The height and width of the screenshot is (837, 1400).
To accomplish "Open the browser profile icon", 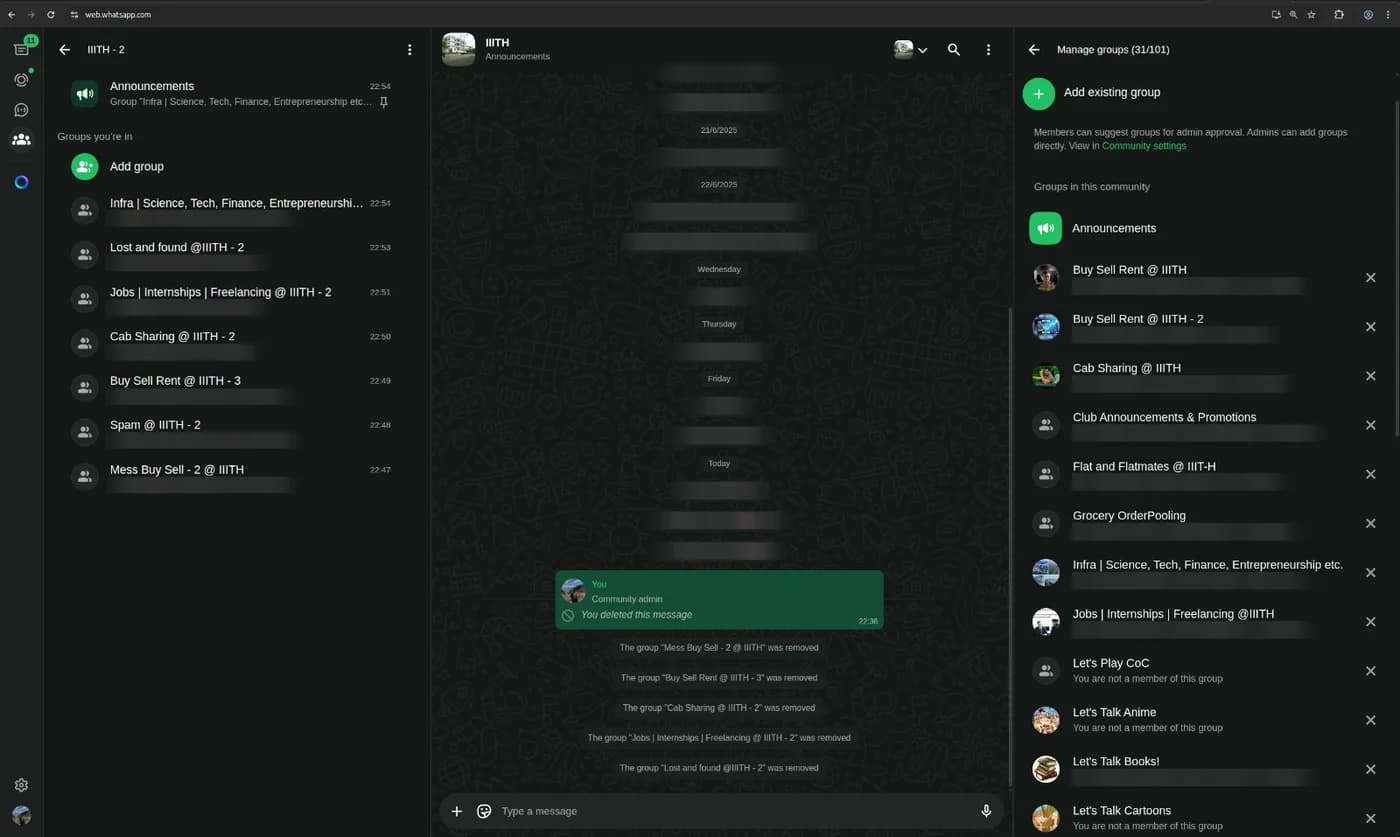I will [x=1368, y=14].
